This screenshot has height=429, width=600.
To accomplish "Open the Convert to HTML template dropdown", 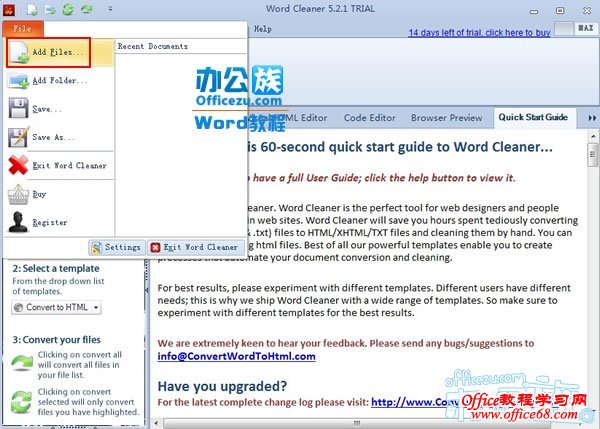I will pos(56,308).
